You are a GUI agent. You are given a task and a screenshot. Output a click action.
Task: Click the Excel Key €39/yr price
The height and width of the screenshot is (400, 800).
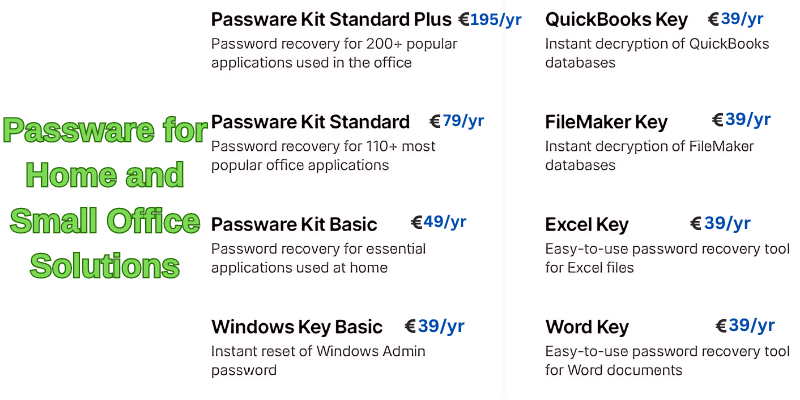pos(720,223)
